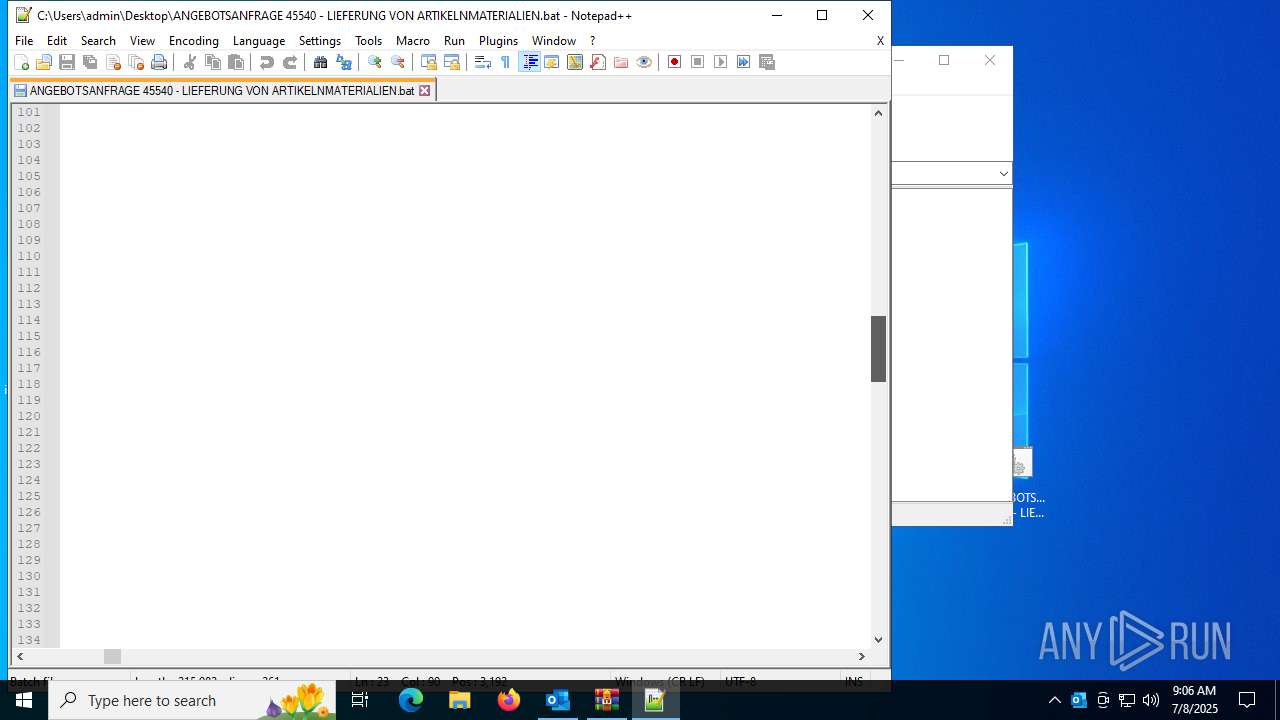Open the Run menu
Image resolution: width=1280 pixels, height=720 pixels.
pyautogui.click(x=454, y=41)
